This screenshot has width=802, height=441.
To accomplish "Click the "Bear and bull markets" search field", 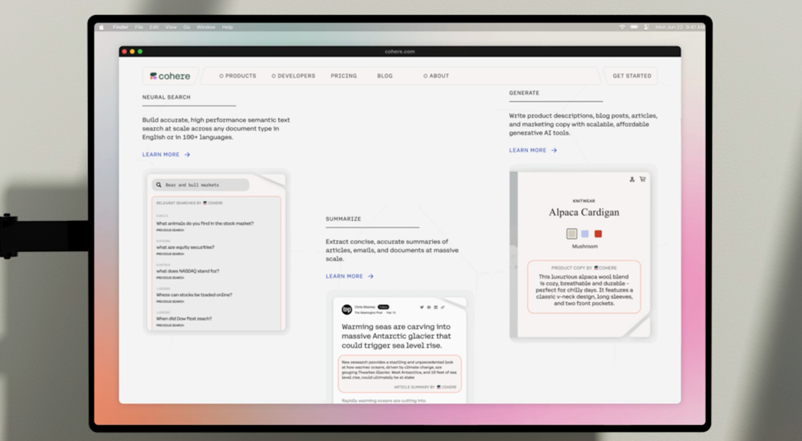I will point(204,185).
